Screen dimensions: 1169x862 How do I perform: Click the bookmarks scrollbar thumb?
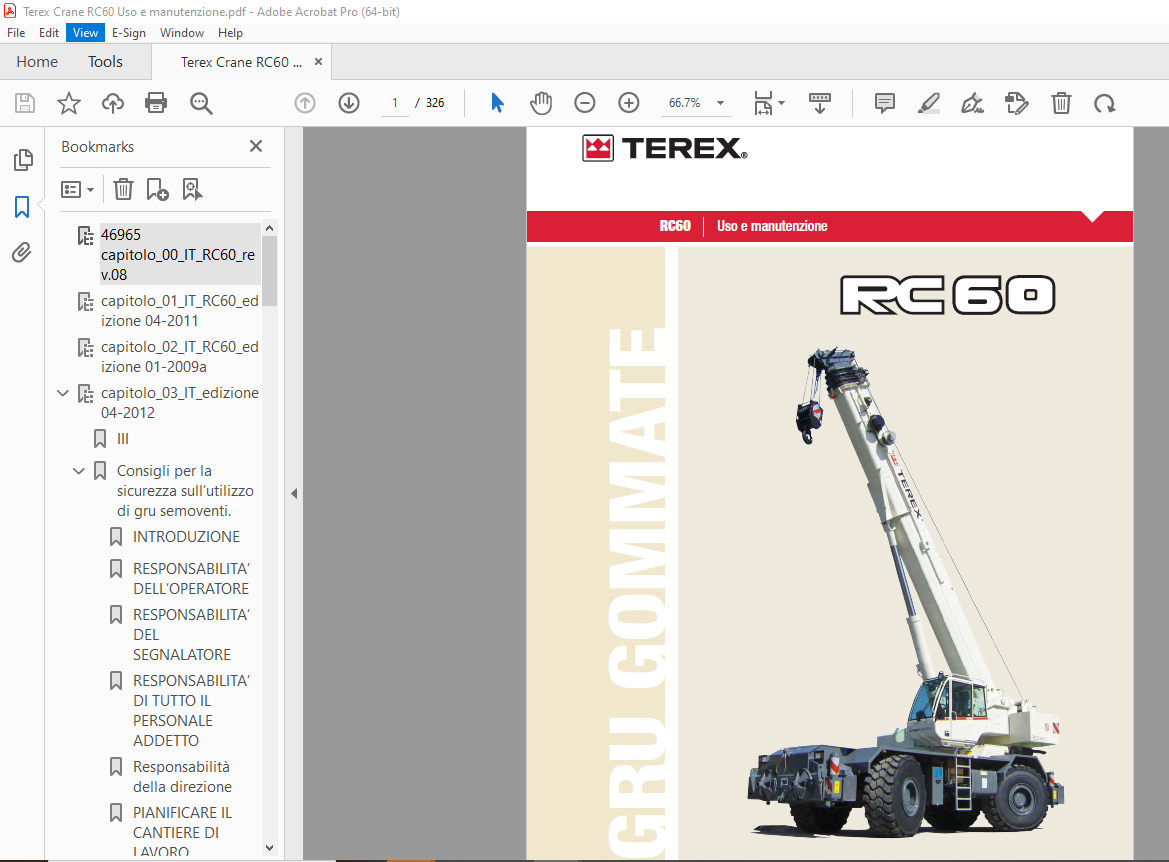coord(270,271)
